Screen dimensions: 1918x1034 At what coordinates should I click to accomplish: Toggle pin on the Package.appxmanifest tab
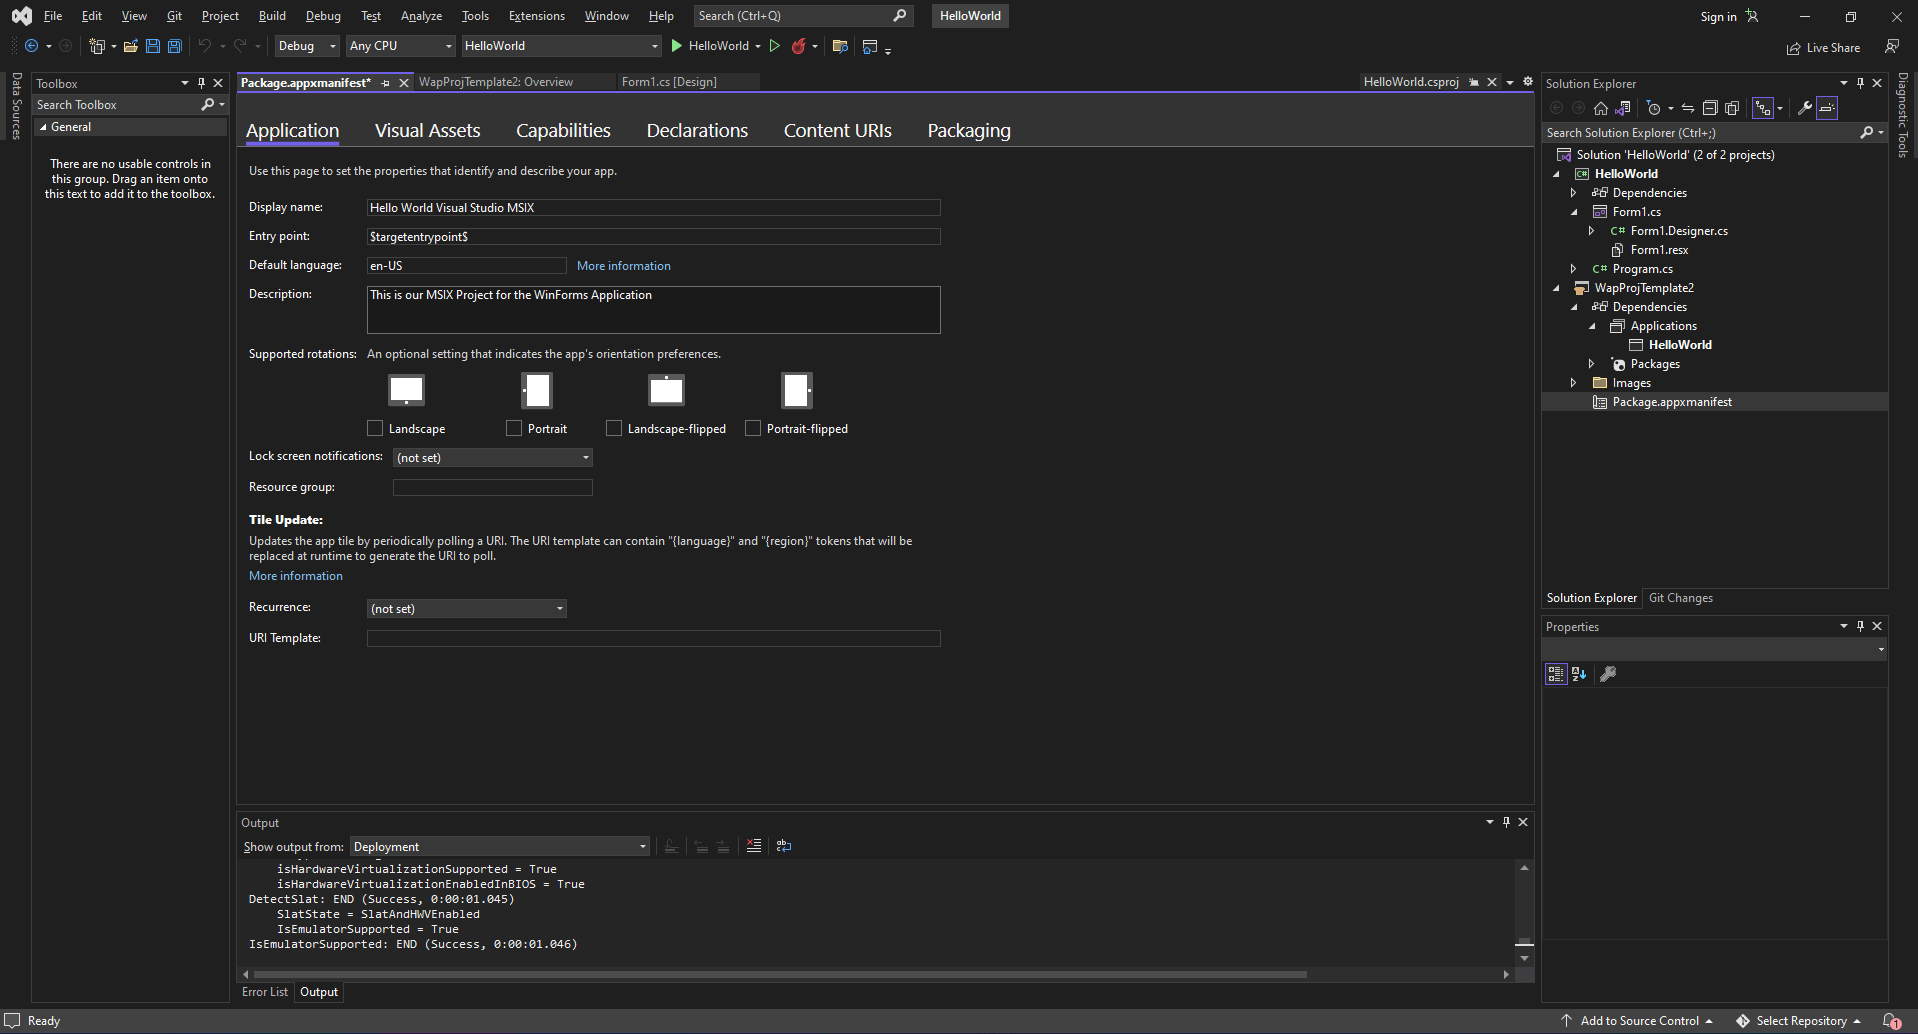coord(386,83)
